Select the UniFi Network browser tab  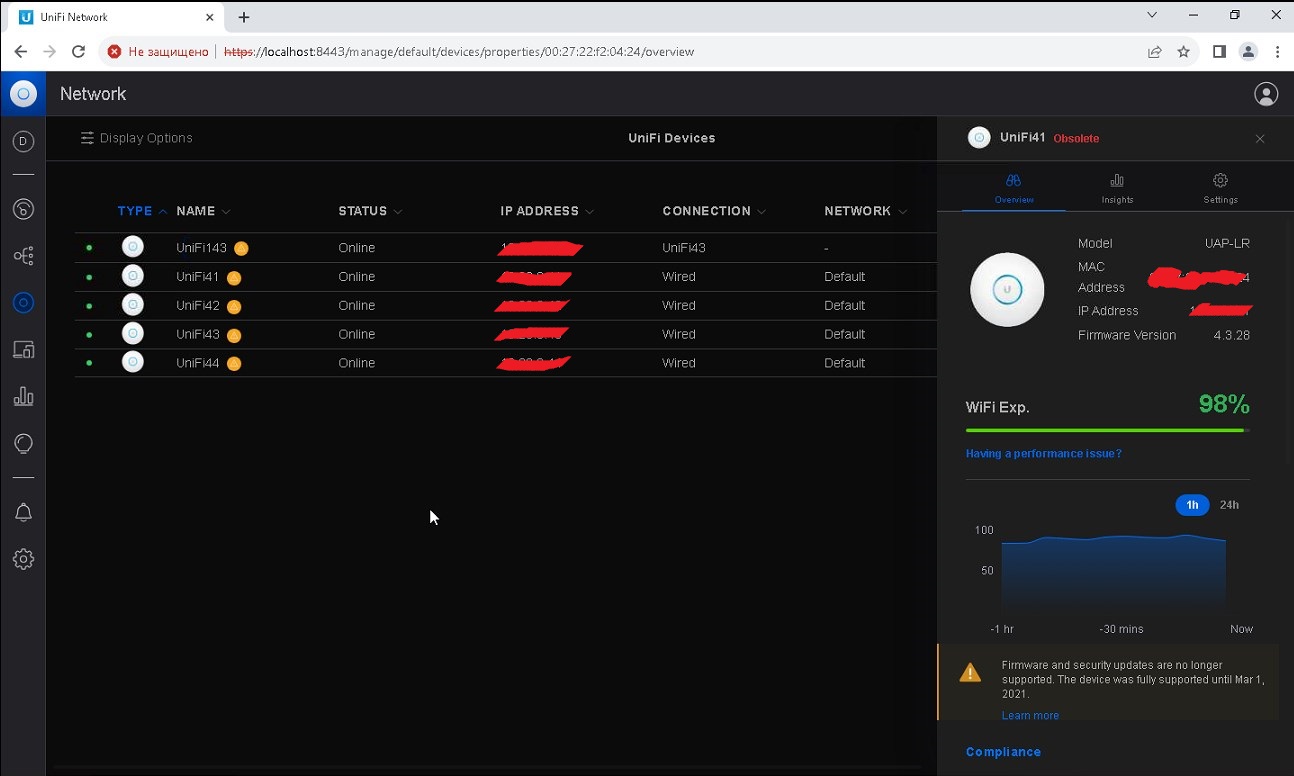pyautogui.click(x=115, y=17)
